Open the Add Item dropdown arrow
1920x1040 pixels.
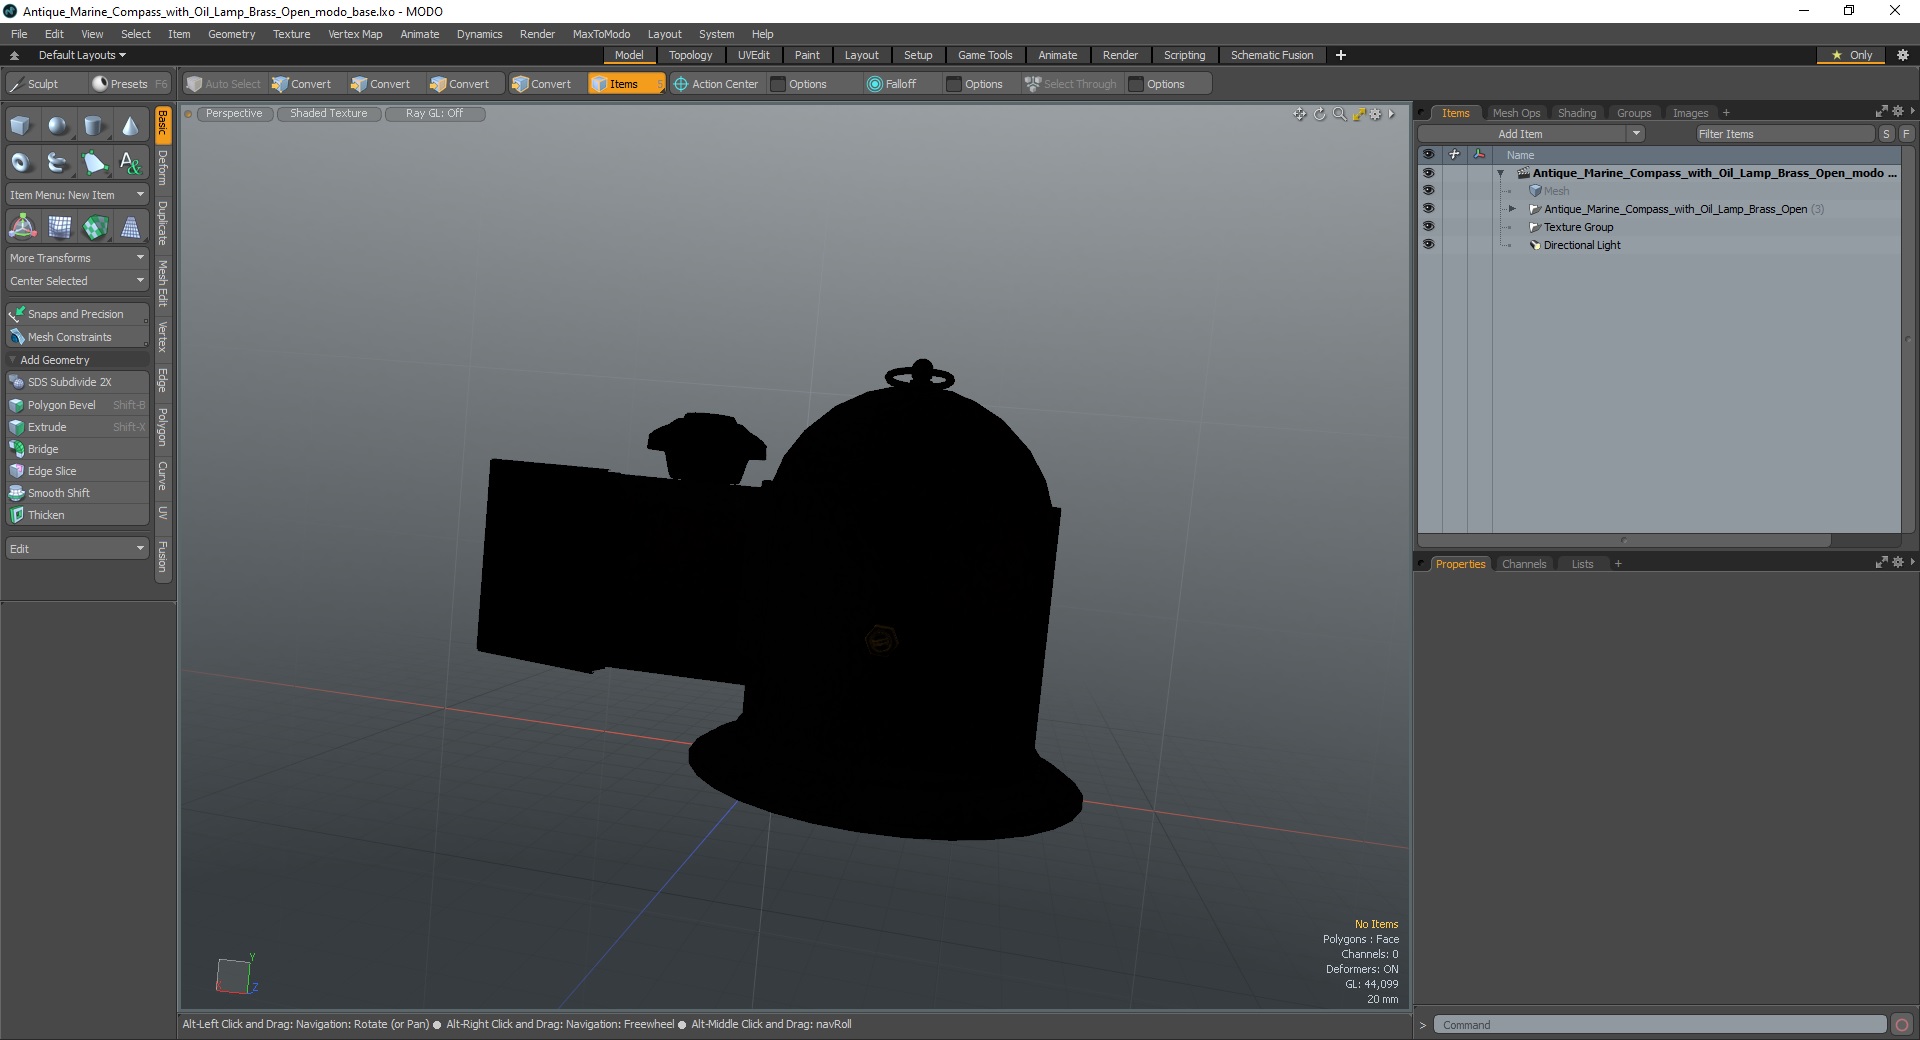click(1636, 134)
